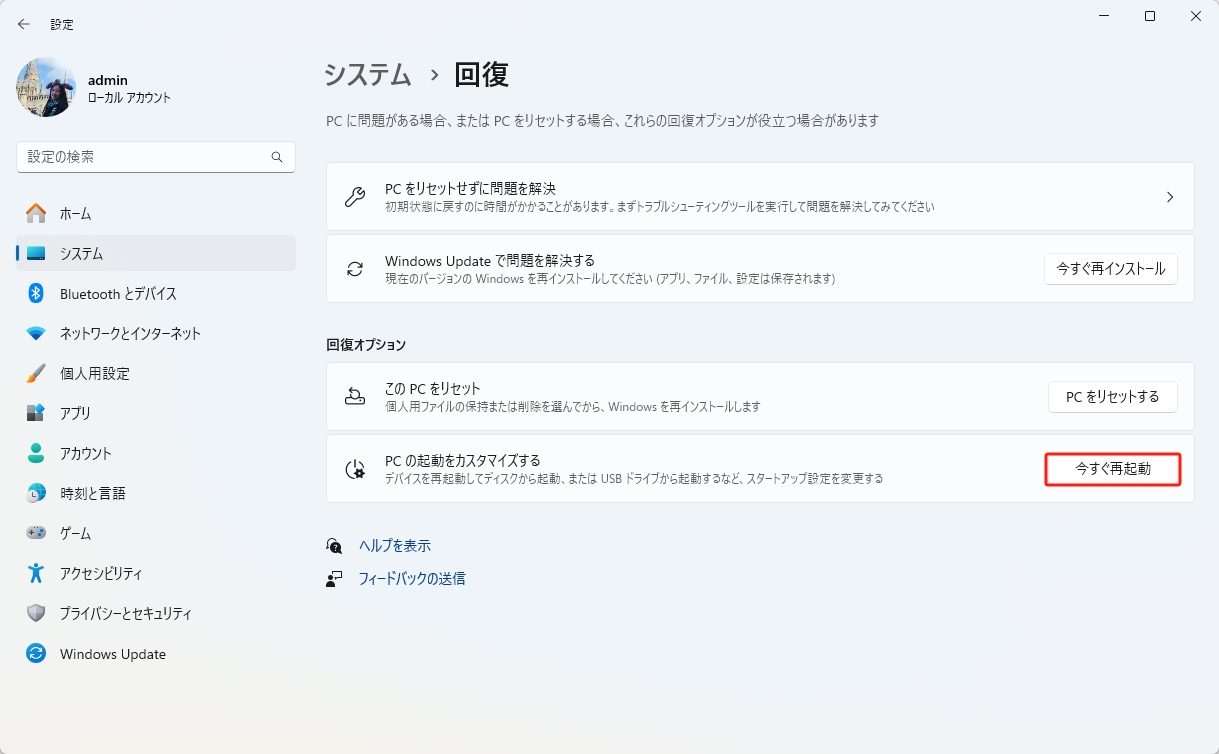Image resolution: width=1219 pixels, height=754 pixels.
Task: Click the フィードバックの送信 link
Action: (412, 578)
